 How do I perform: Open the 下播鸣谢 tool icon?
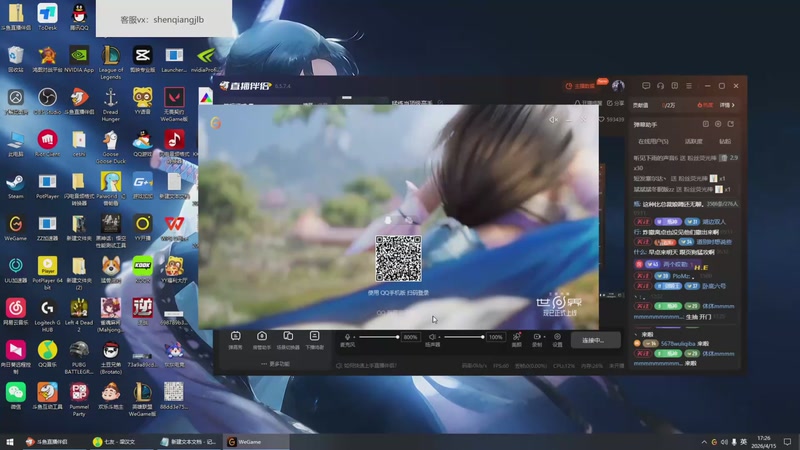[x=314, y=340]
